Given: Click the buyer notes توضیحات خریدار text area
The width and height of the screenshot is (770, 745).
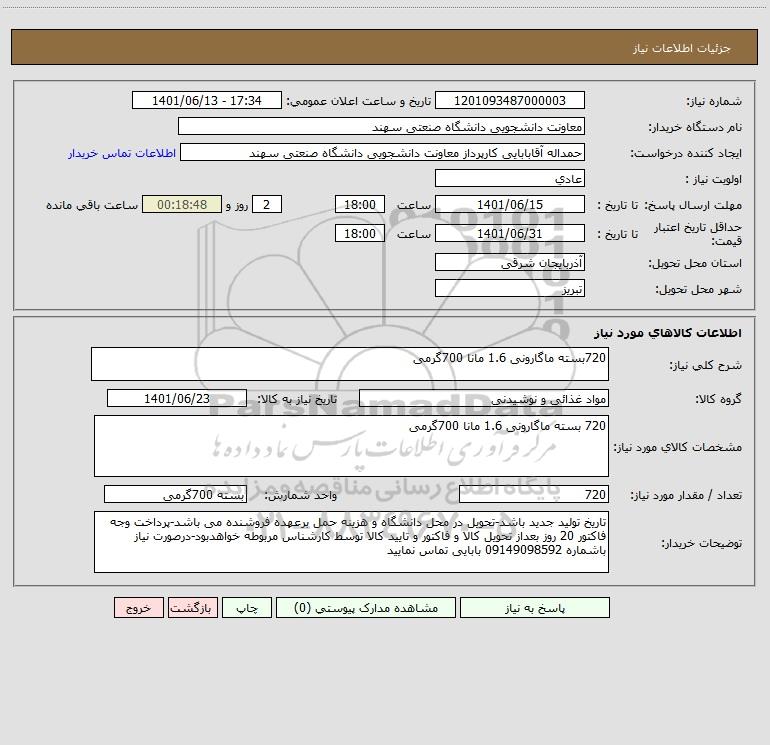Looking at the screenshot, I should coord(351,542).
